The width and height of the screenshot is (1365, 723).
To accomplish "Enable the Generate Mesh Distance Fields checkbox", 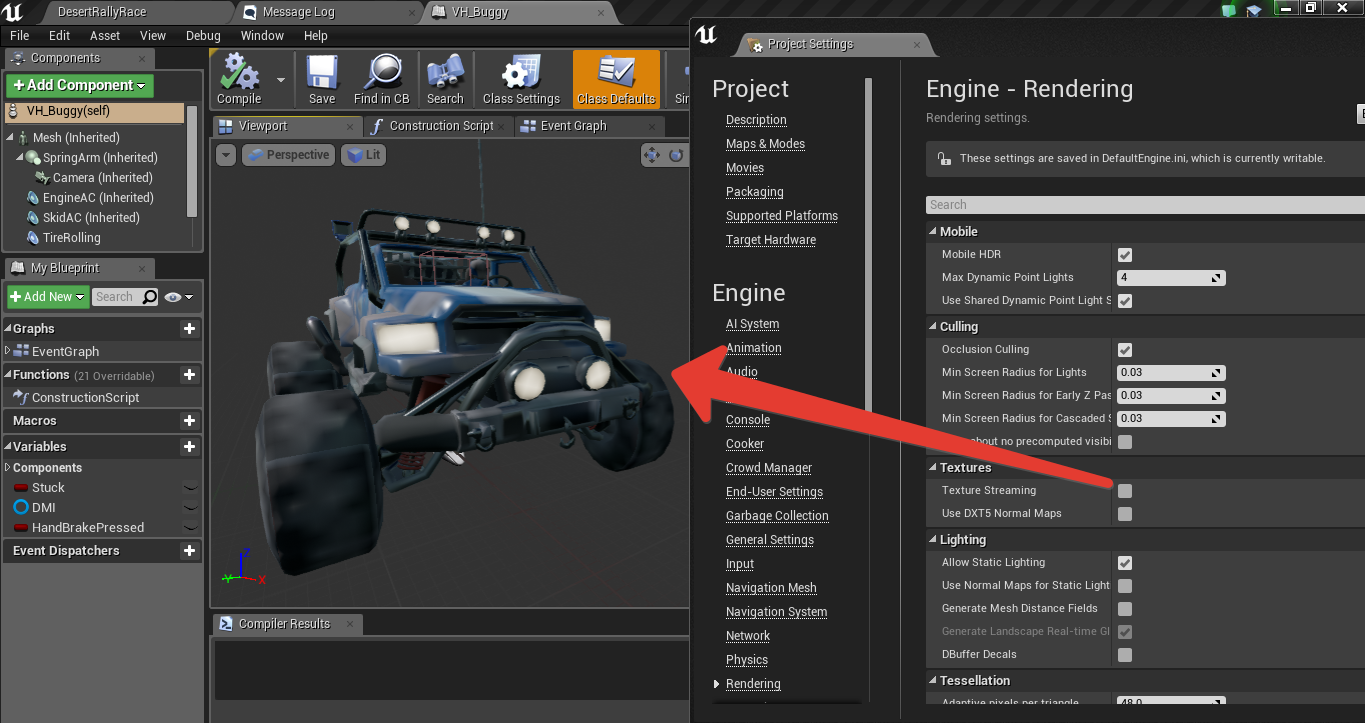I will (1125, 609).
